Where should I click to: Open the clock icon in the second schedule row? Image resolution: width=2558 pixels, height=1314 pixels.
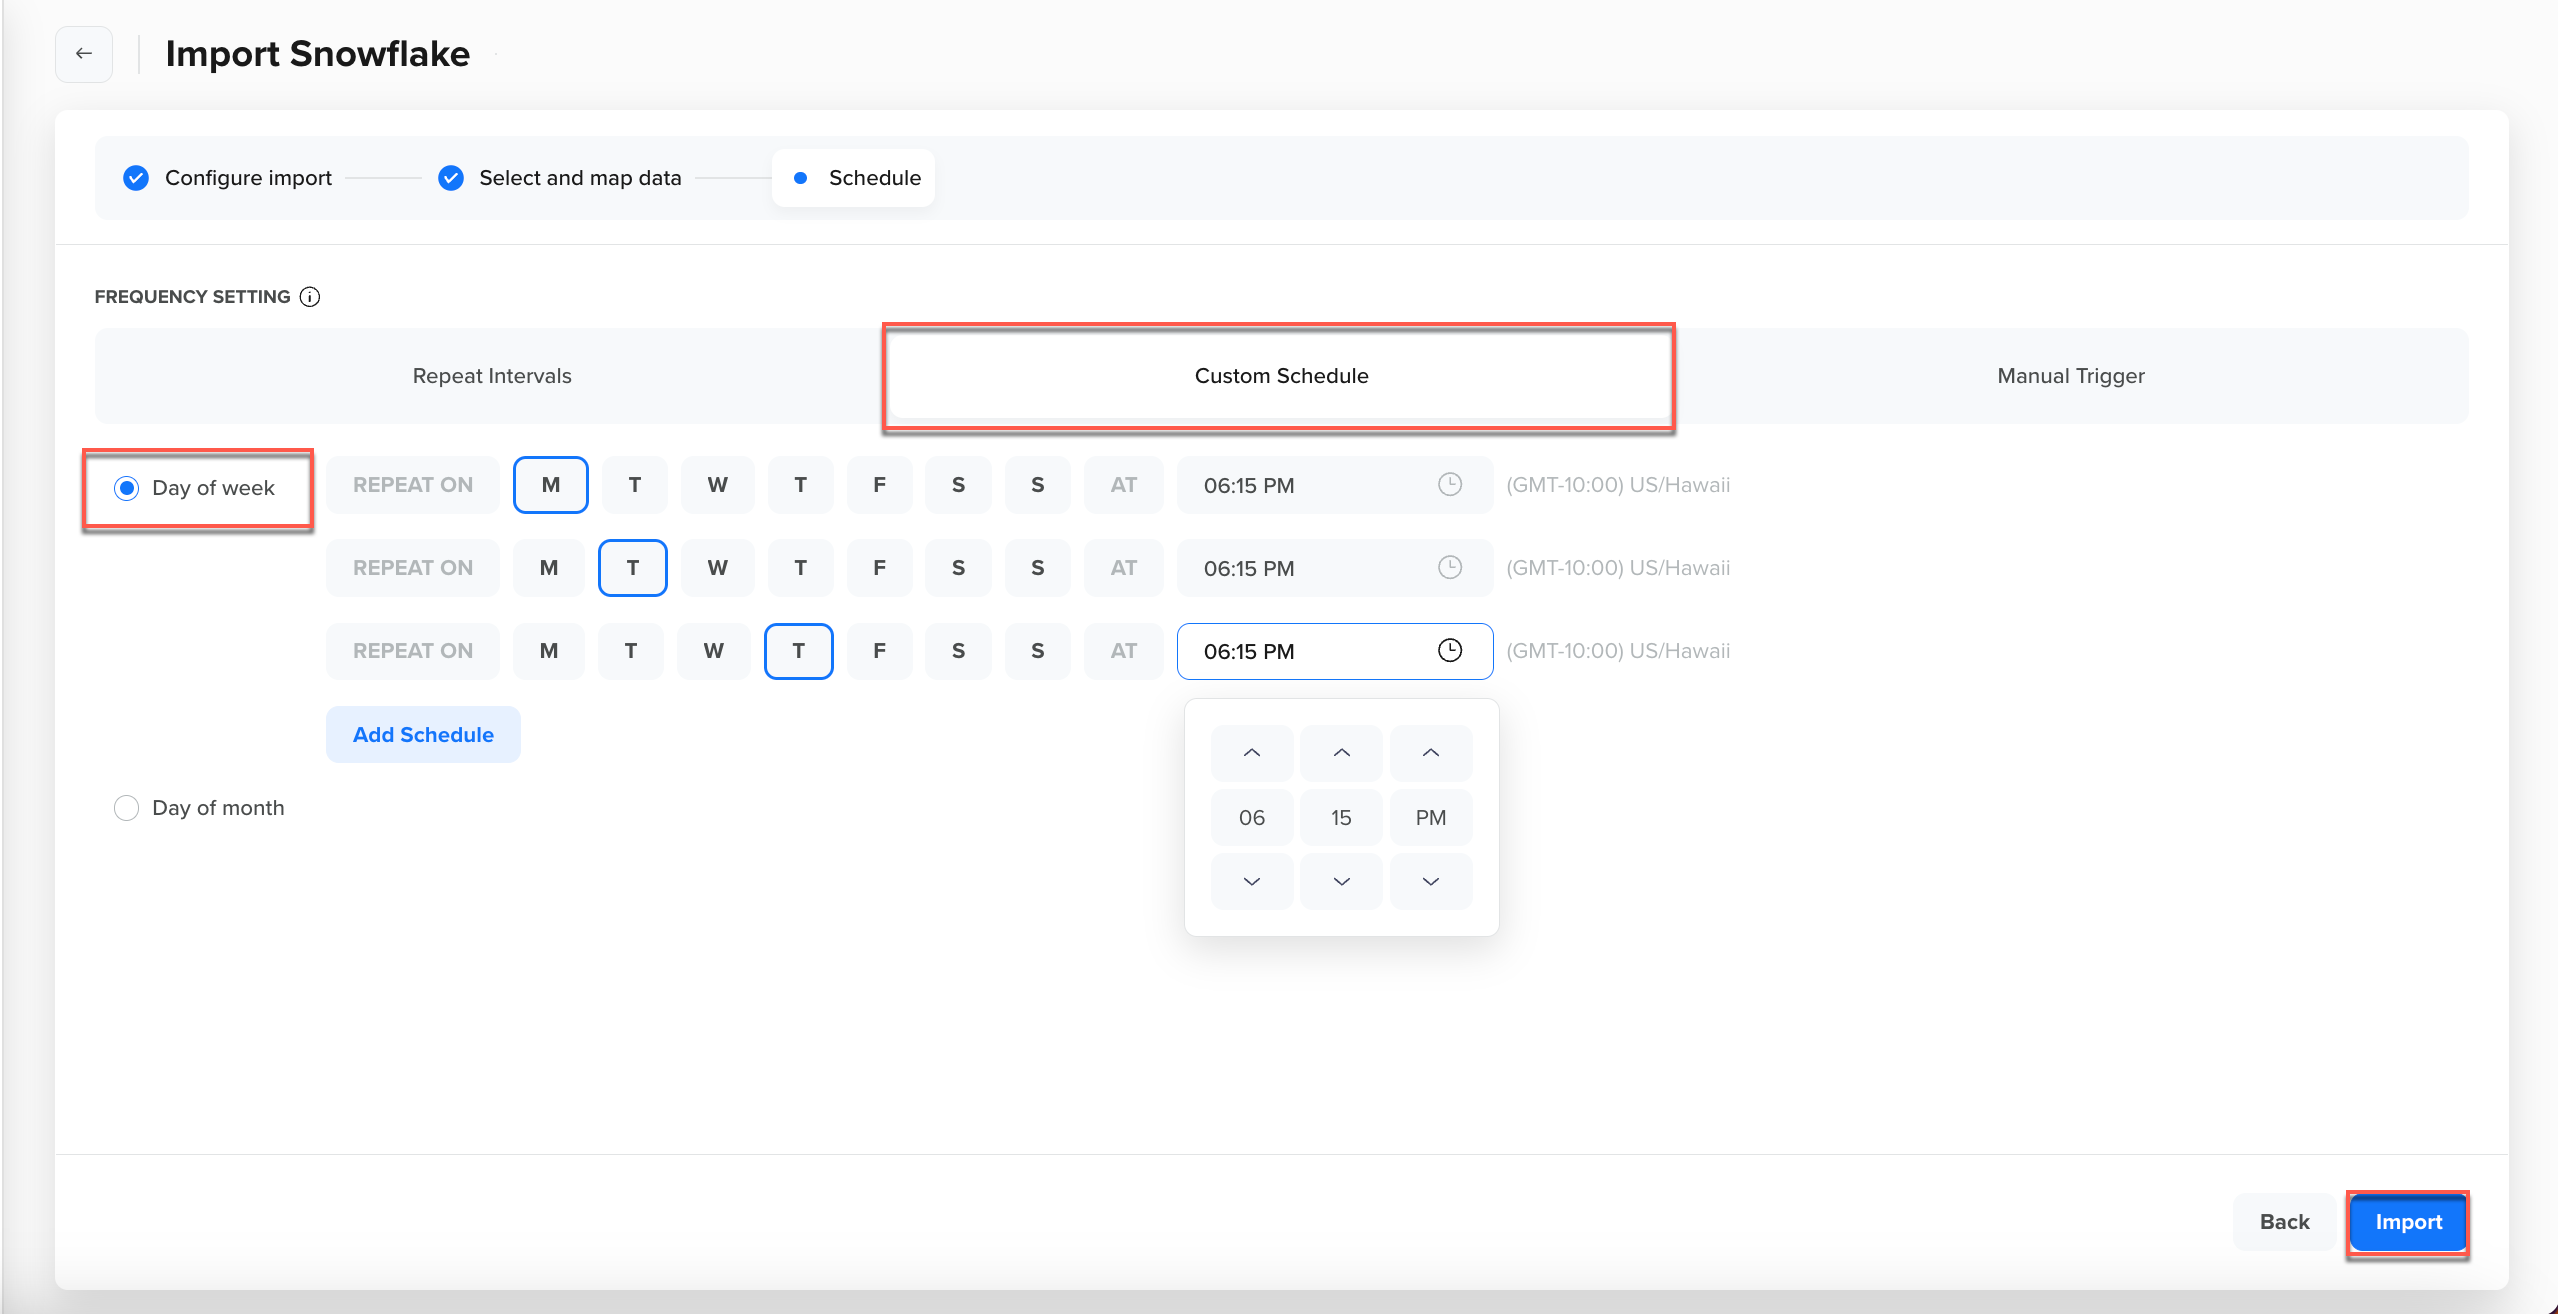tap(1449, 568)
